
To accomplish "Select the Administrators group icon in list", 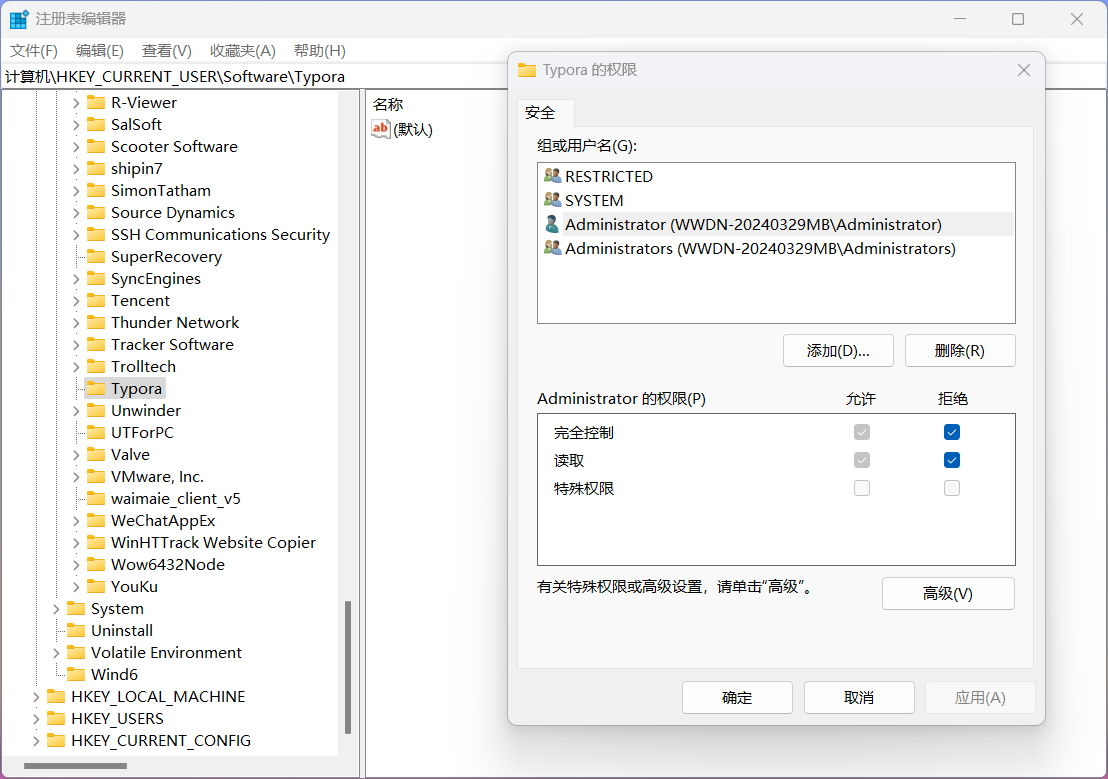I will (x=552, y=248).
